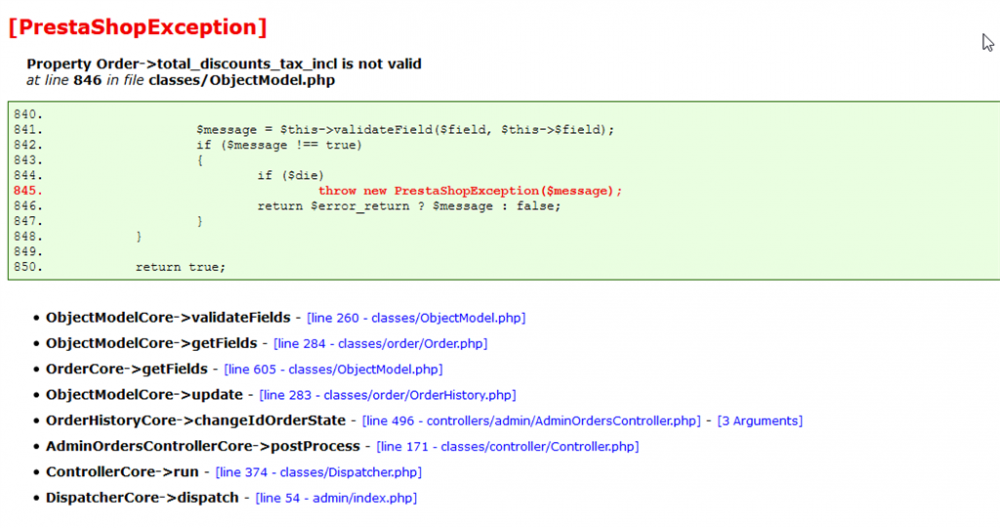Click line number 845 in red

28,191
